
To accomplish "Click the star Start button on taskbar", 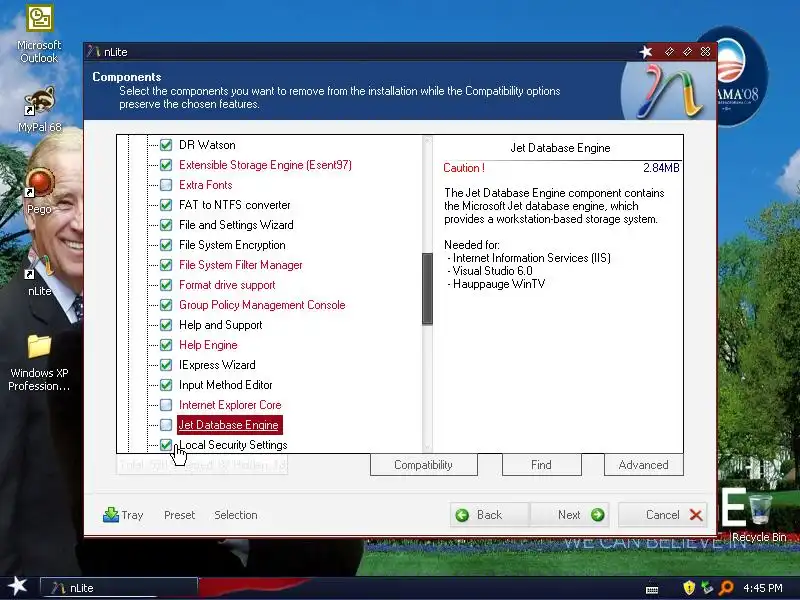I will coord(18,586).
